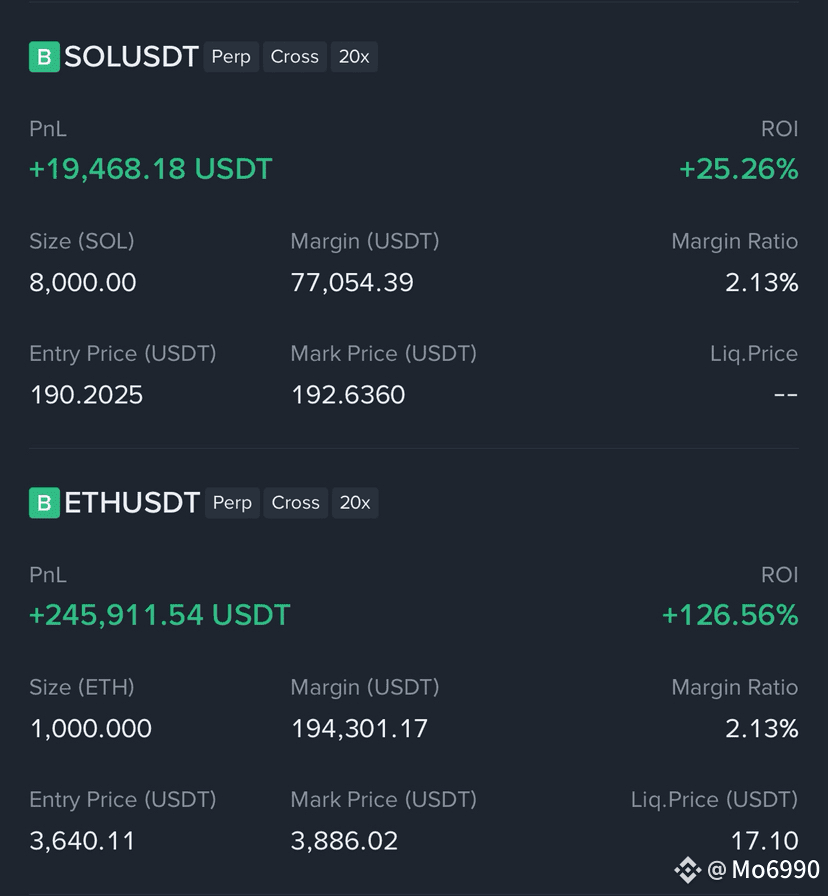828x896 pixels.
Task: Select the SOL PnL +19,468.18 USDT value
Action: [x=150, y=169]
